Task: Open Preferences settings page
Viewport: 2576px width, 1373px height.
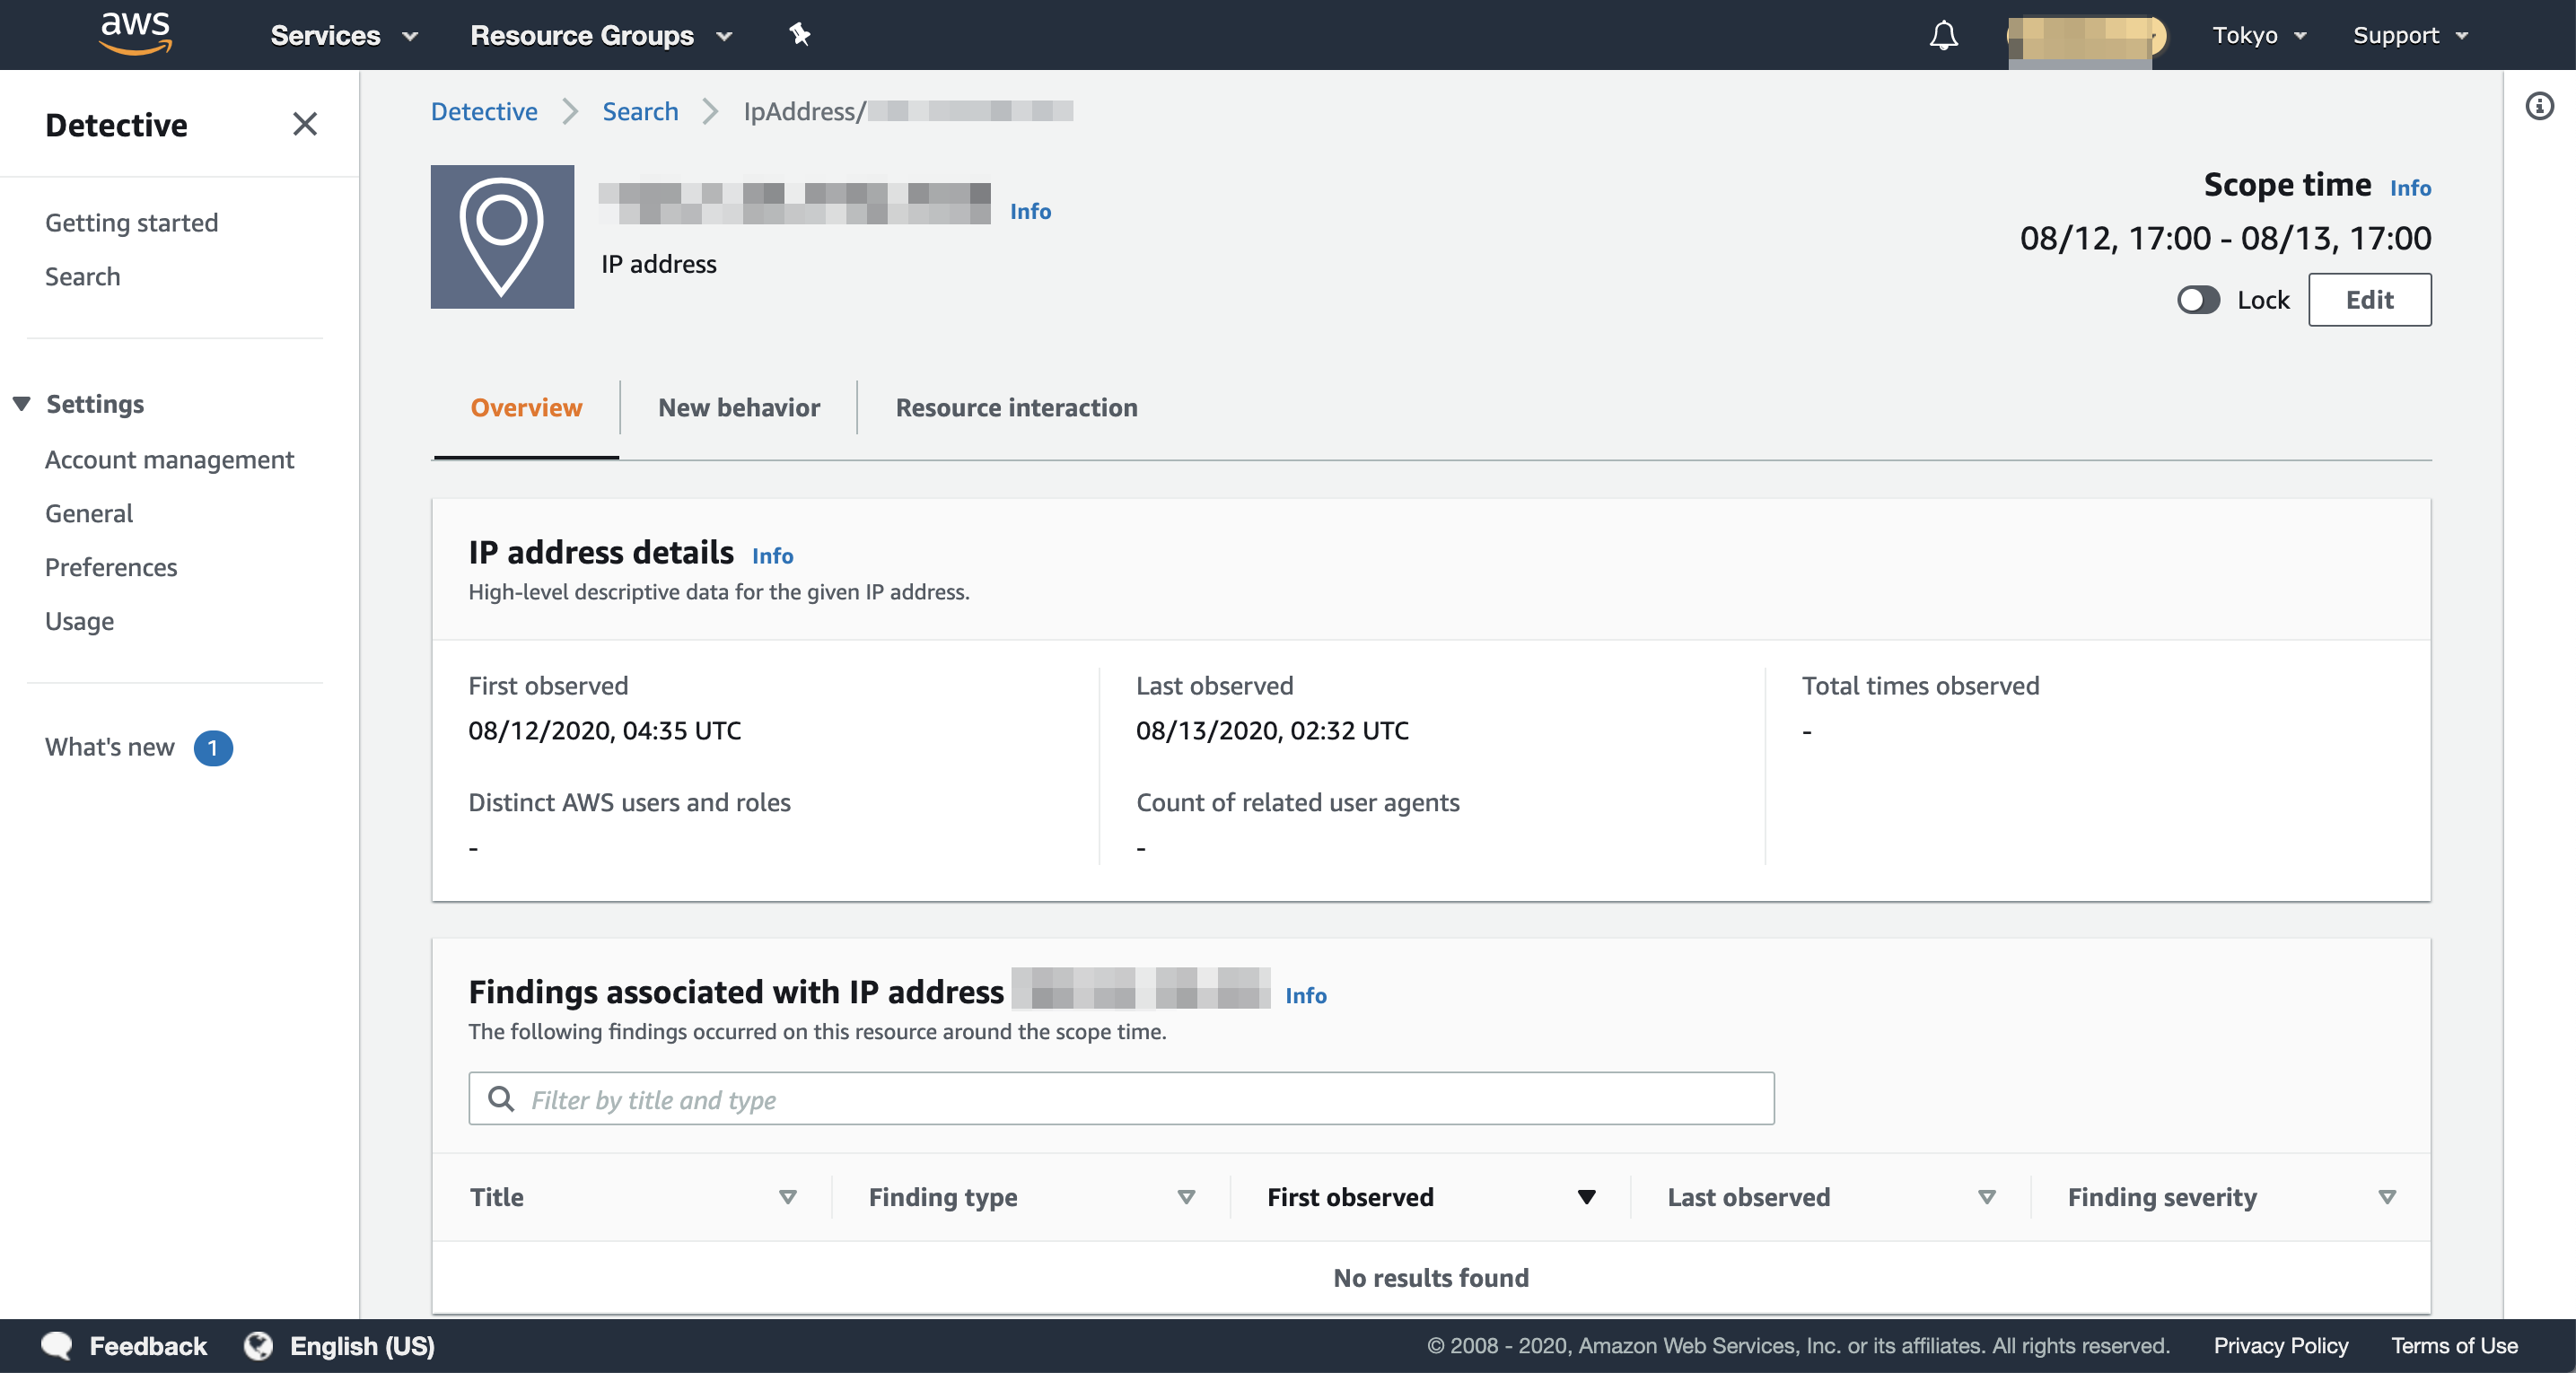Action: (111, 567)
